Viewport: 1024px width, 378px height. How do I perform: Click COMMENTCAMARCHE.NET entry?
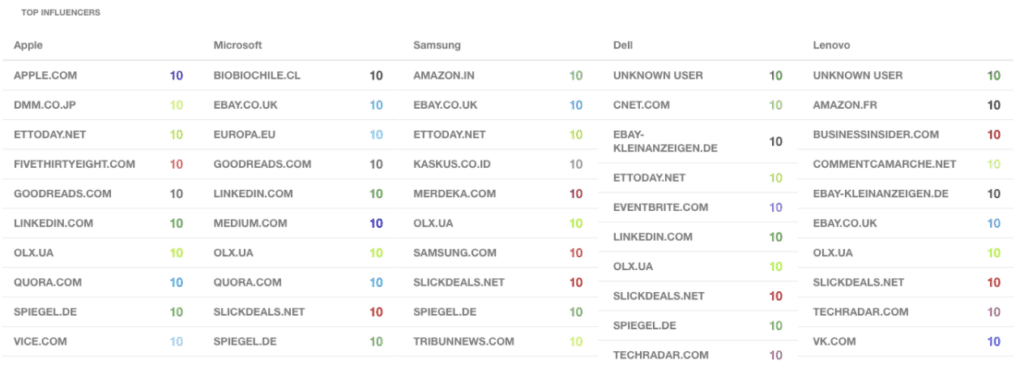pyautogui.click(x=884, y=164)
